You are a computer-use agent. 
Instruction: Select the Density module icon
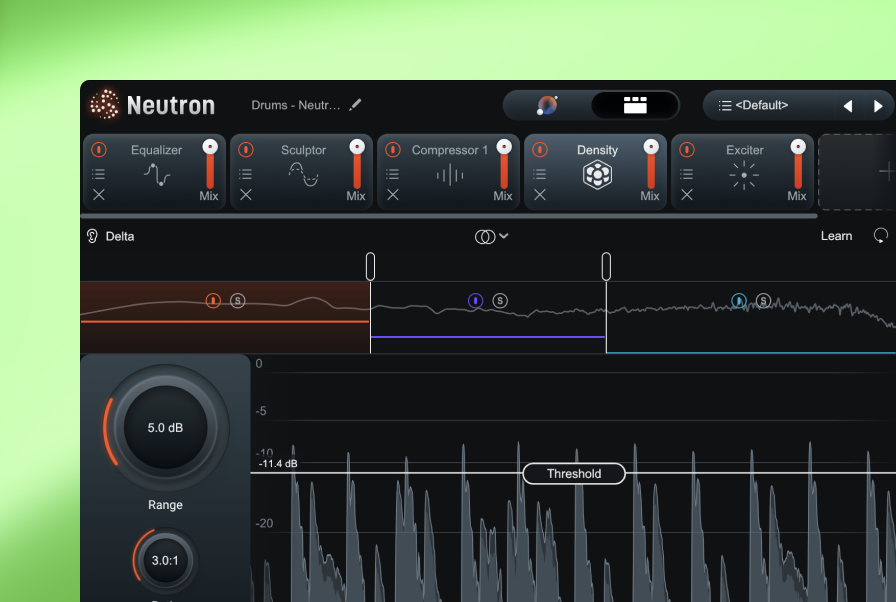[597, 176]
